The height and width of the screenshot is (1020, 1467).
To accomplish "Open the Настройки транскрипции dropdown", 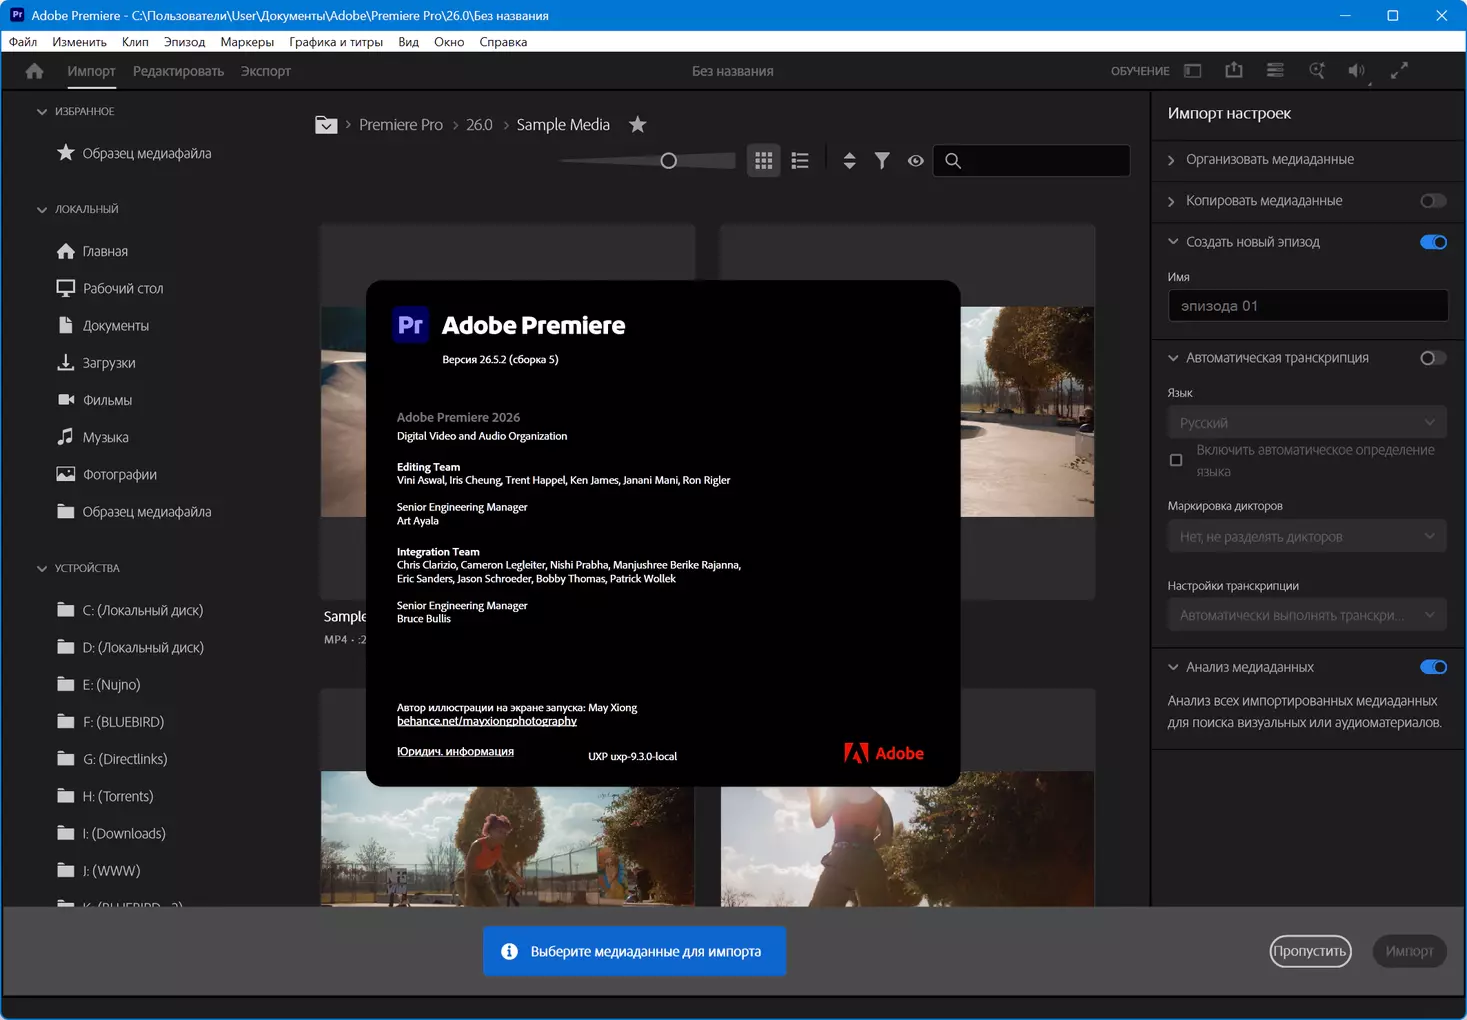I will [x=1307, y=615].
